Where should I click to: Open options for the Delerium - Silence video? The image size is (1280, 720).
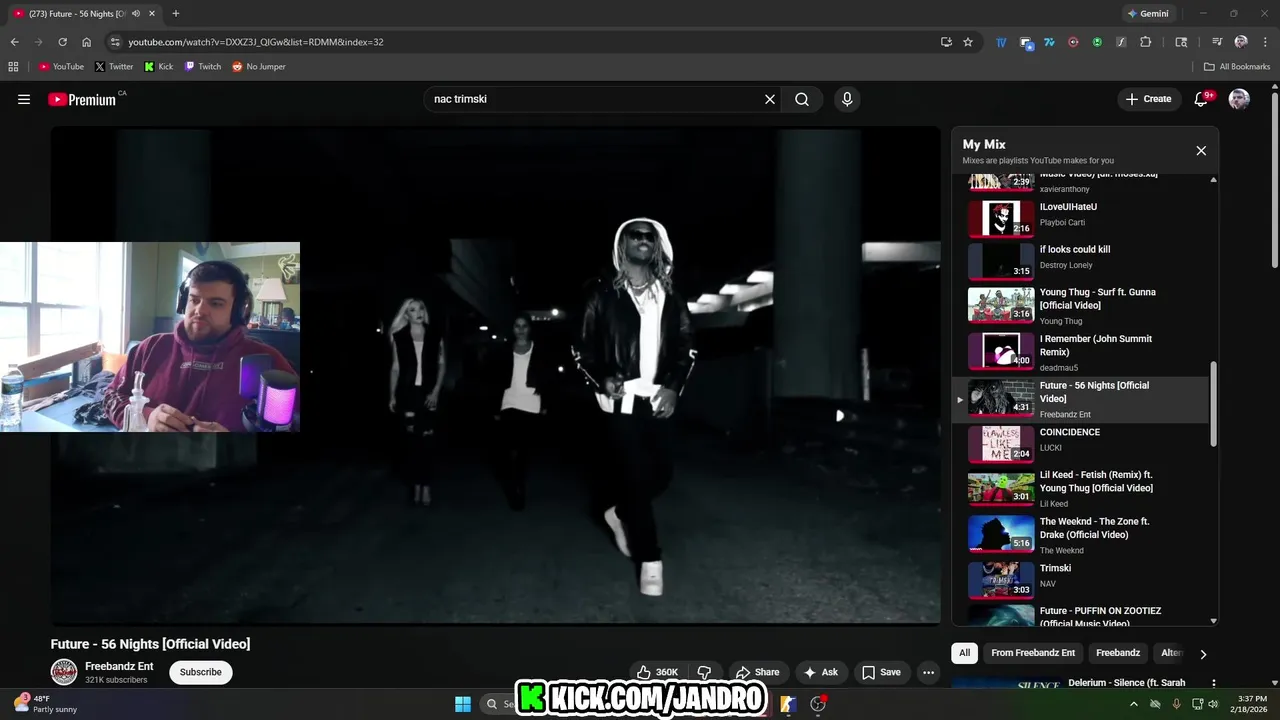1213,684
